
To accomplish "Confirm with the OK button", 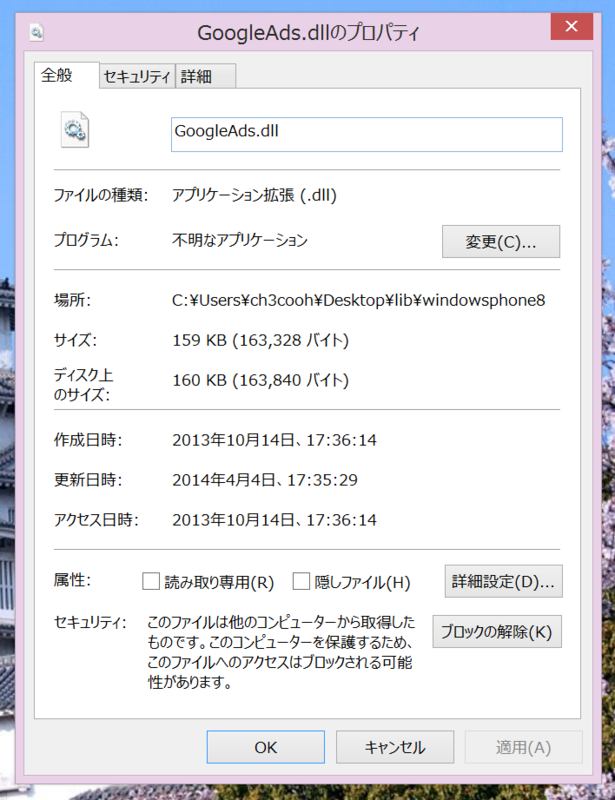I will pyautogui.click(x=265, y=747).
